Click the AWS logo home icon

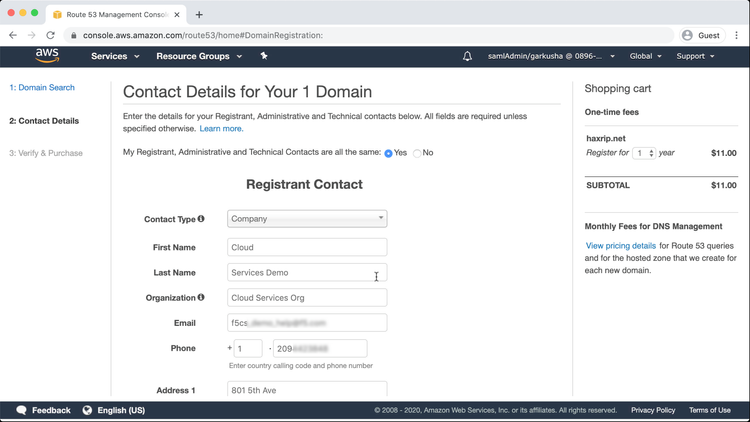[x=47, y=56]
